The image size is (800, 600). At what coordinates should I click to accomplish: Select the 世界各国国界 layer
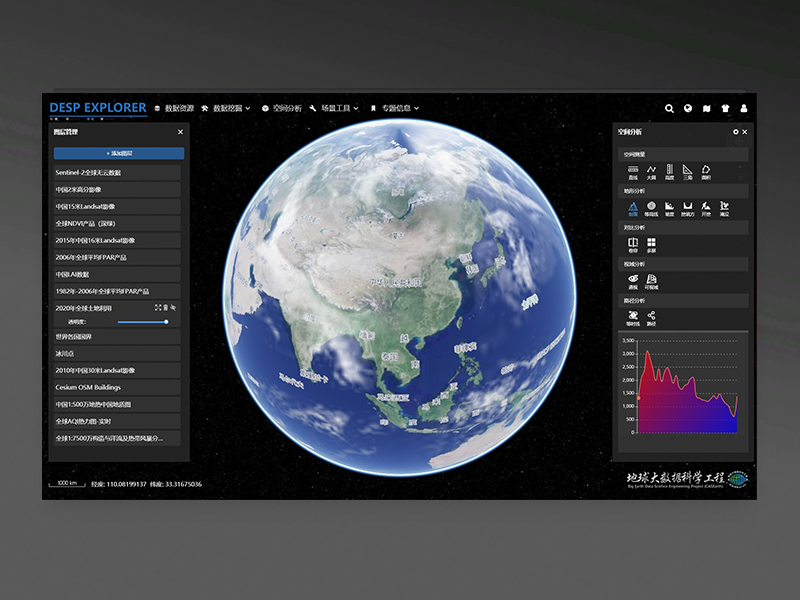pos(117,337)
